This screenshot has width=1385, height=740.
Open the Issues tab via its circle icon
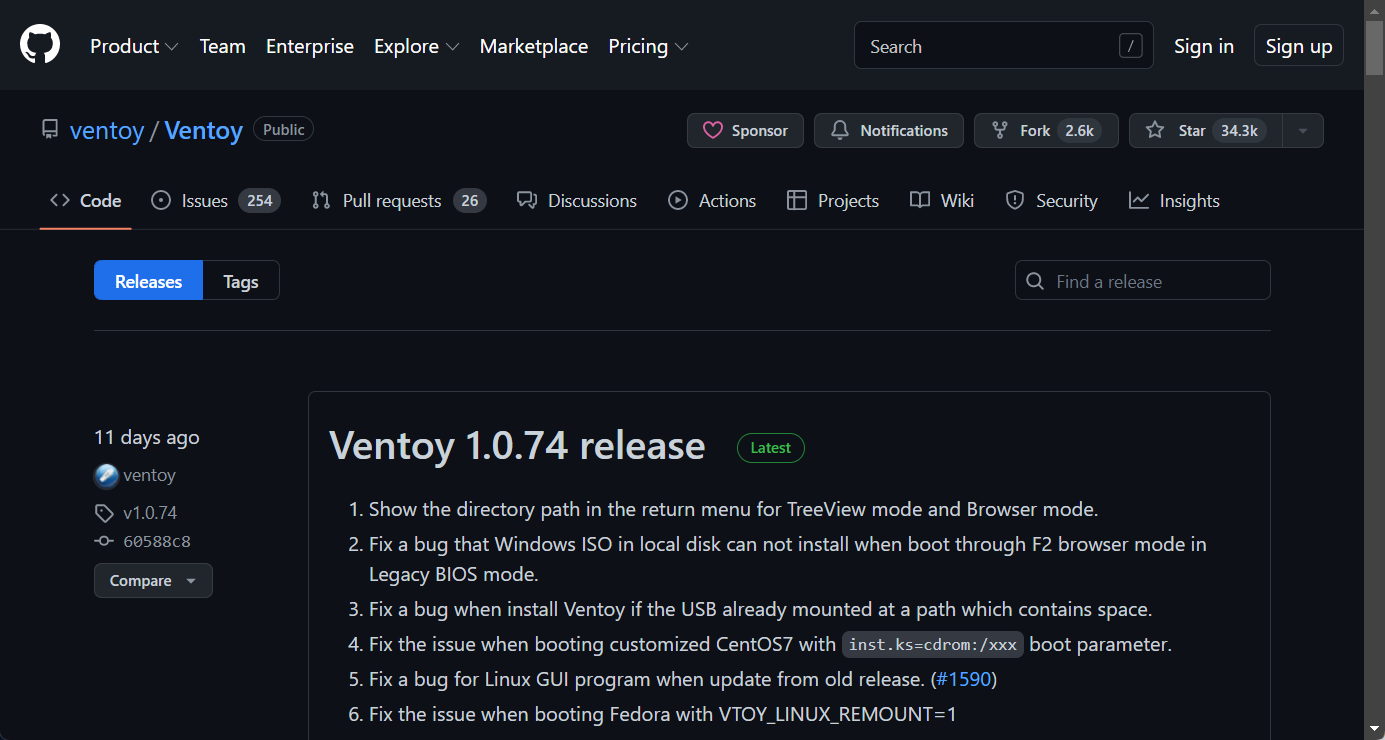(161, 200)
